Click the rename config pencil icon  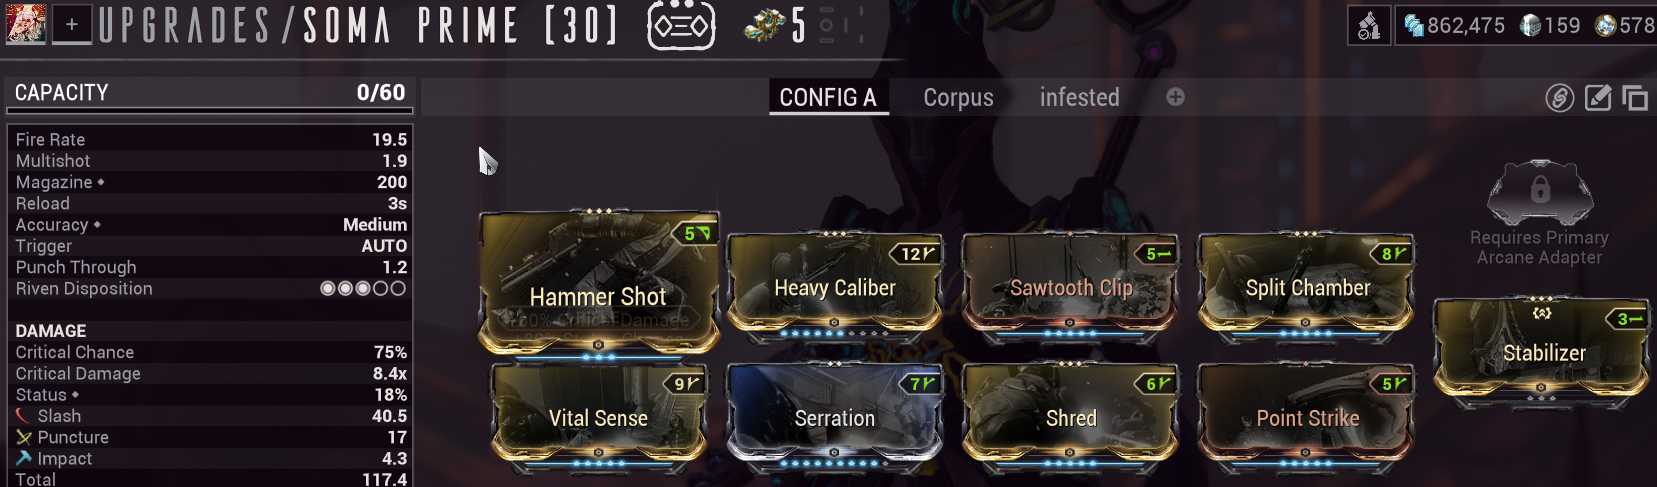(x=1598, y=97)
